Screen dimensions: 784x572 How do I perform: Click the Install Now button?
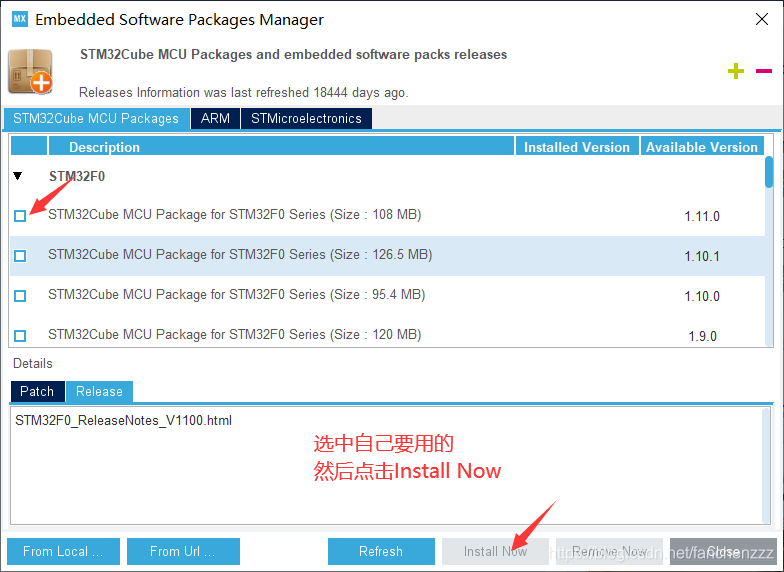point(495,551)
